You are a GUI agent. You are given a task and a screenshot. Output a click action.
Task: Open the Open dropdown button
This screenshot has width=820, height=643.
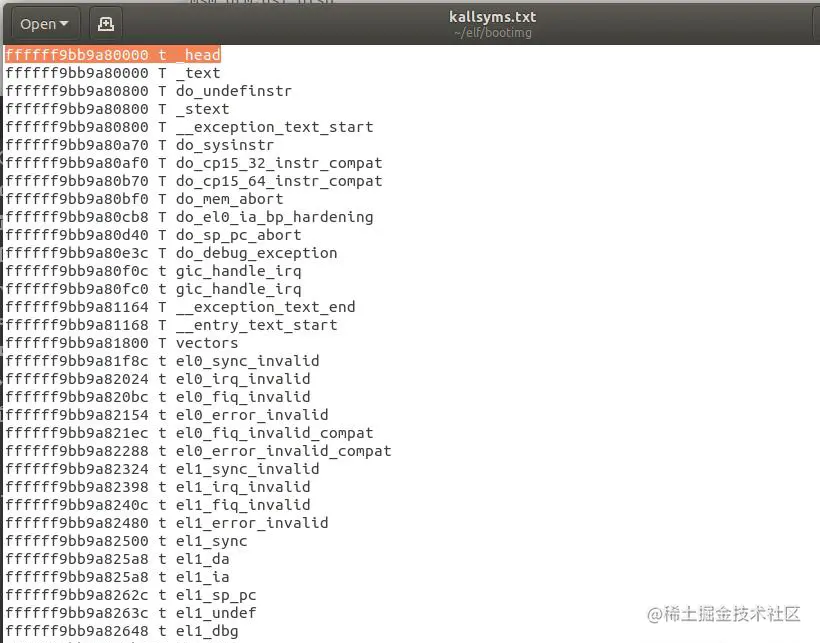tap(44, 24)
